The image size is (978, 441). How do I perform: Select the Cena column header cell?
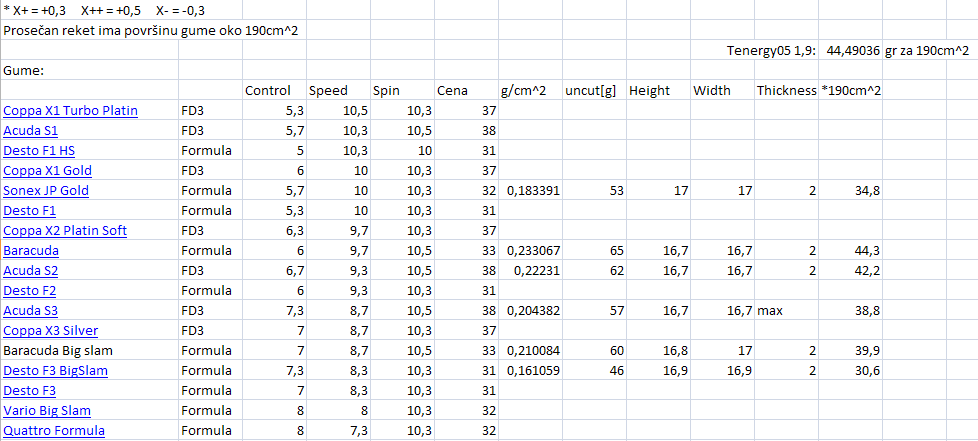pos(466,91)
